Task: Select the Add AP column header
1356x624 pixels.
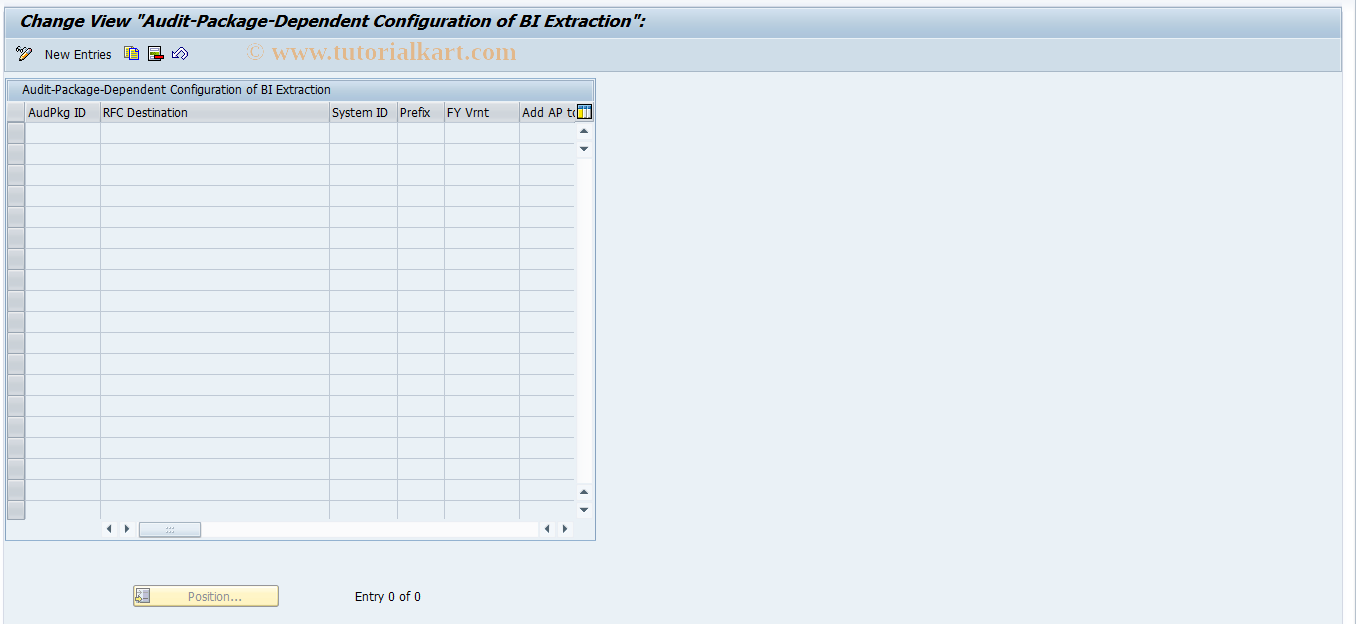Action: point(547,113)
